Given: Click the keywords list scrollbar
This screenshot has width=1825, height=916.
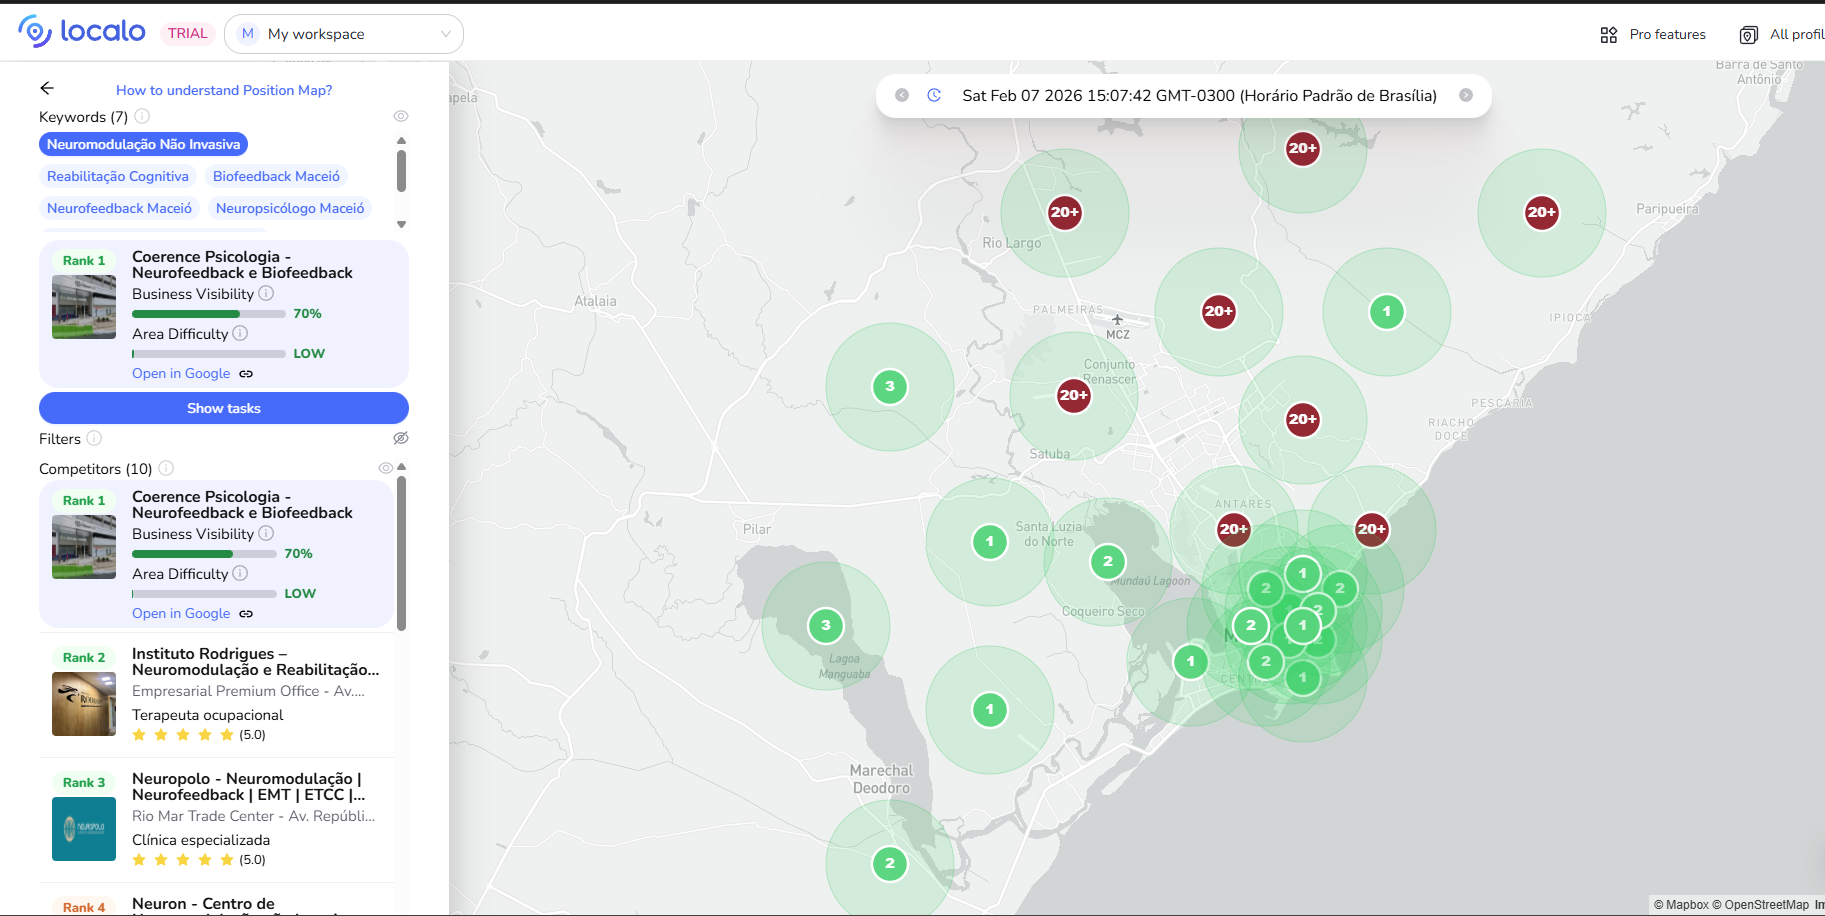Looking at the screenshot, I should tap(401, 171).
